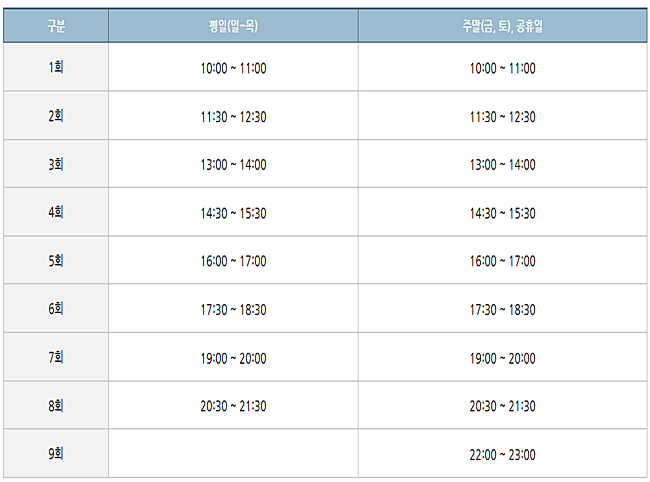The height and width of the screenshot is (482, 650).
Task: Select the 평일(일~목) column header
Action: (x=233, y=26)
